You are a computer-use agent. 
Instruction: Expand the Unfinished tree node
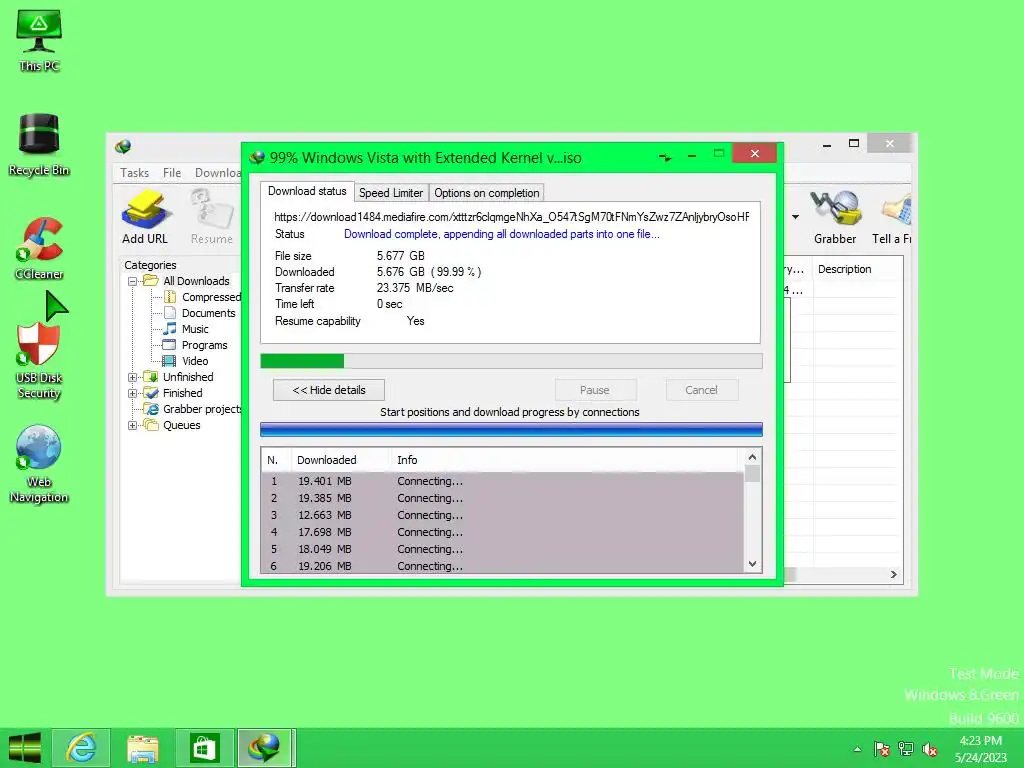coord(133,377)
